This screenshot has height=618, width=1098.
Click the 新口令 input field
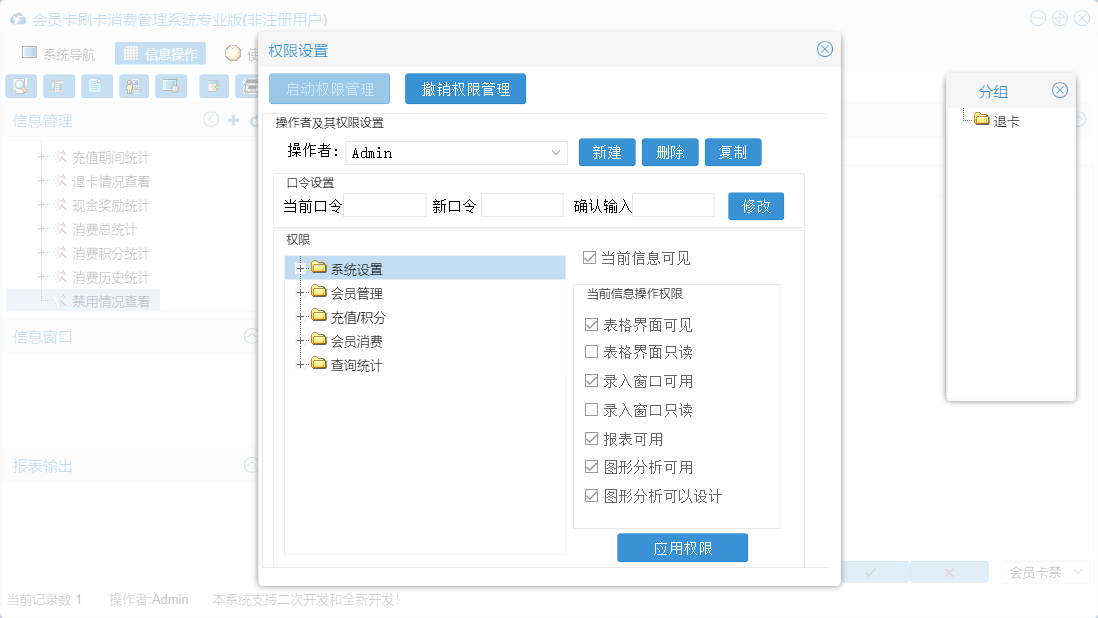pos(522,206)
